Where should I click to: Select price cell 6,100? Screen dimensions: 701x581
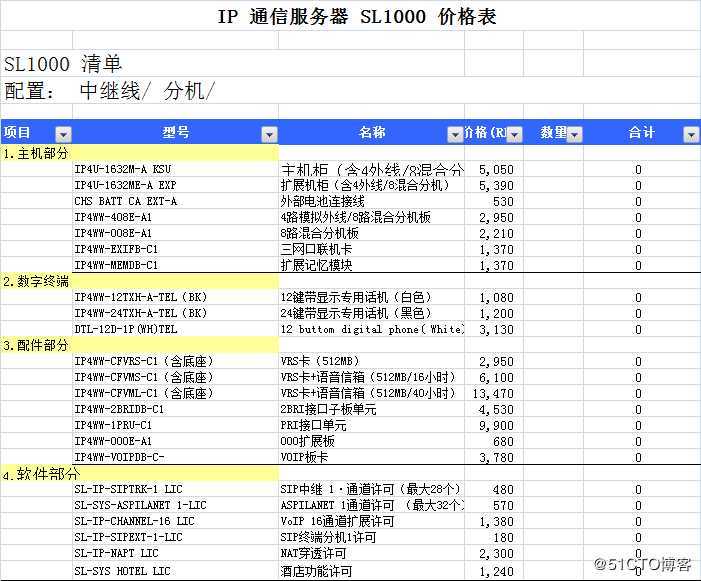pos(494,377)
